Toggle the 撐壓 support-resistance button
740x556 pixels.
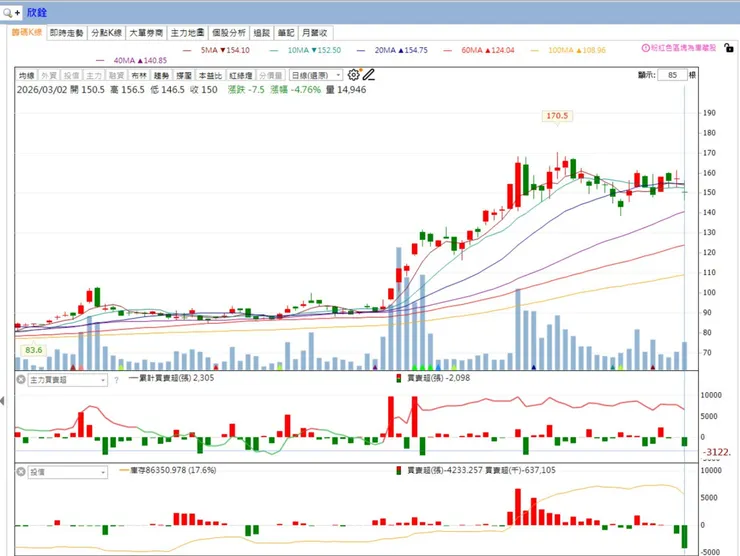pos(184,76)
